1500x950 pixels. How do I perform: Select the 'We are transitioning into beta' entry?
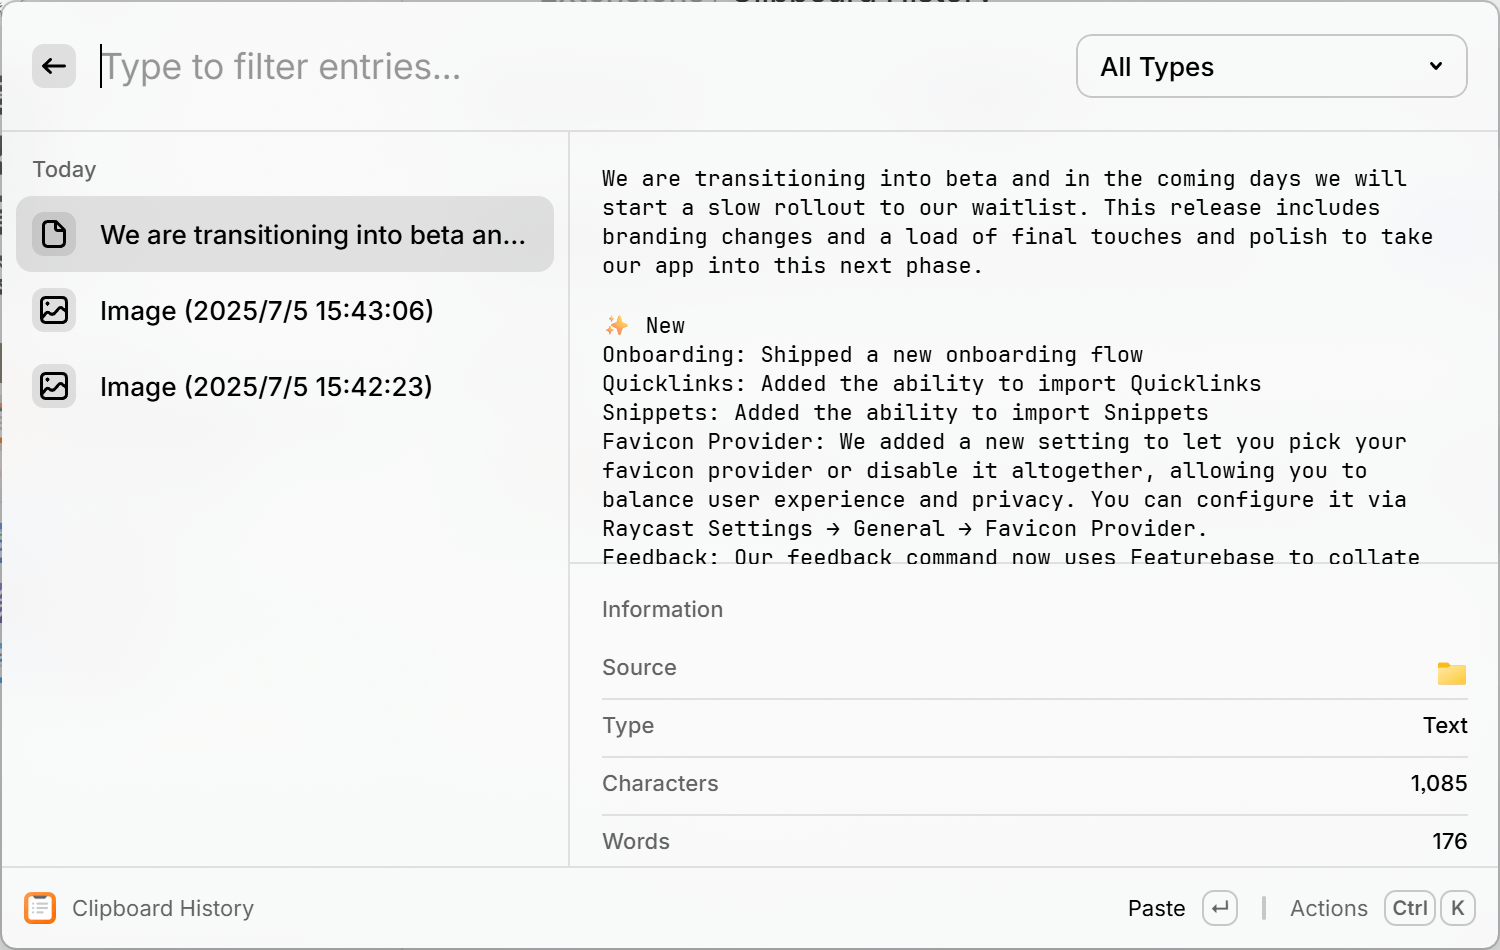click(285, 234)
